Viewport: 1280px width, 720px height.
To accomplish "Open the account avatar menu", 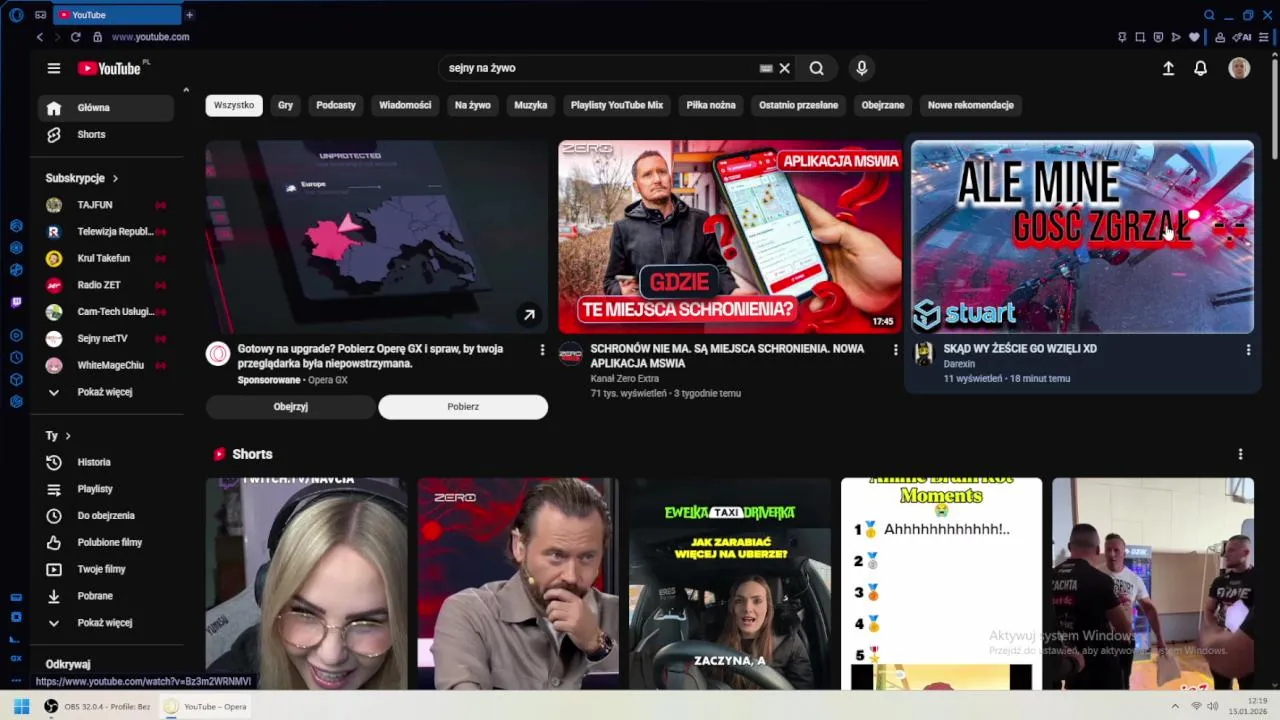I will 1239,68.
